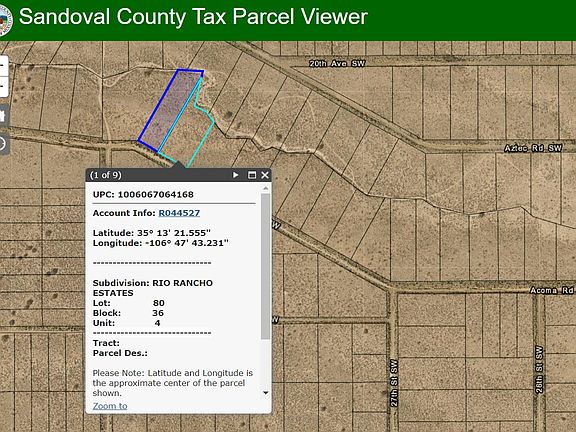The image size is (576, 432).
Task: Open account link R044527
Action: click(179, 213)
